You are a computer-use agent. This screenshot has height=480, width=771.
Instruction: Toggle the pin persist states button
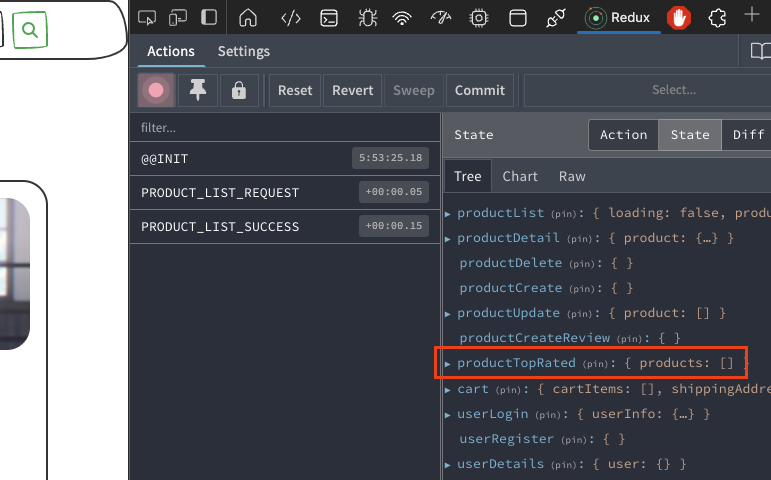click(198, 90)
